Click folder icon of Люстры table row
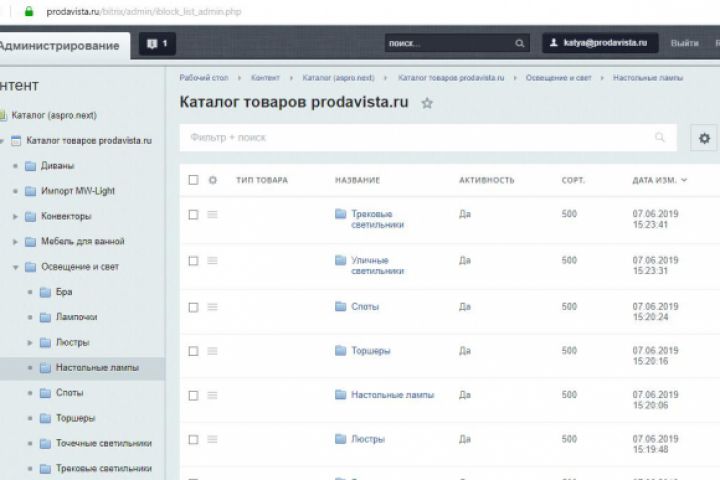The image size is (720, 480). tap(340, 439)
